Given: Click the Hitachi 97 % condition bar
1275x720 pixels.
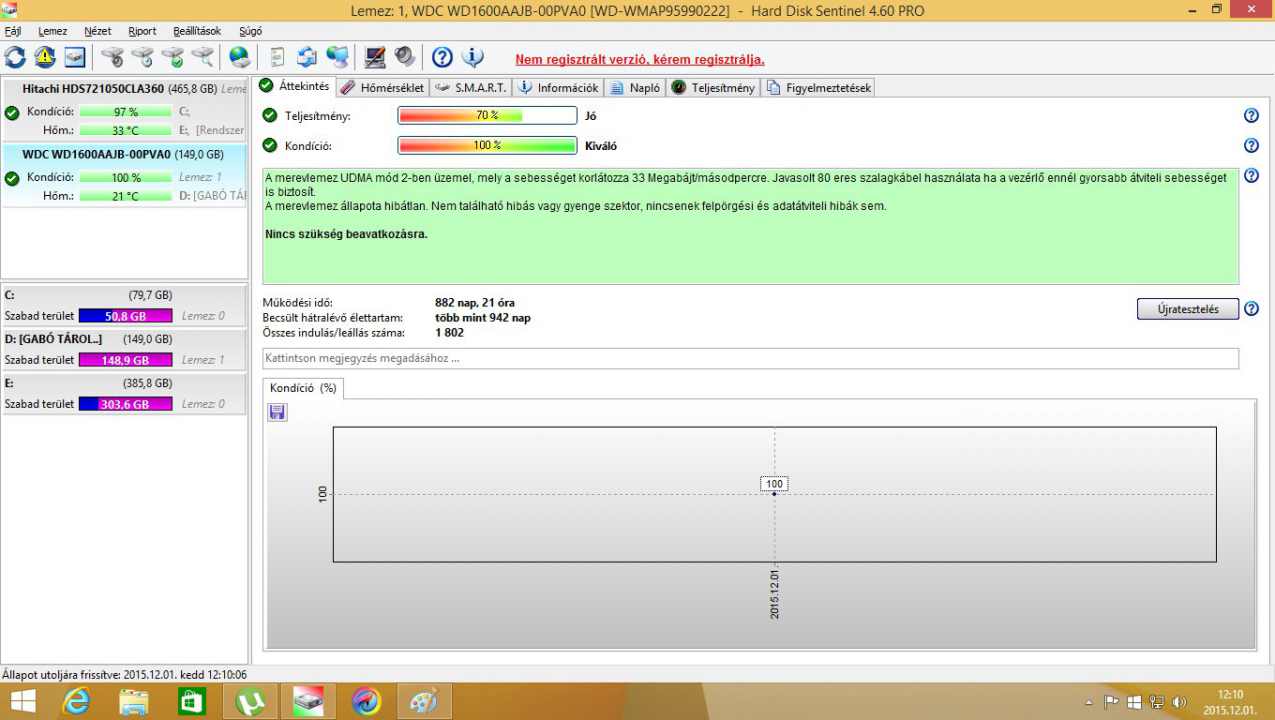Looking at the screenshot, I should pyautogui.click(x=126, y=112).
